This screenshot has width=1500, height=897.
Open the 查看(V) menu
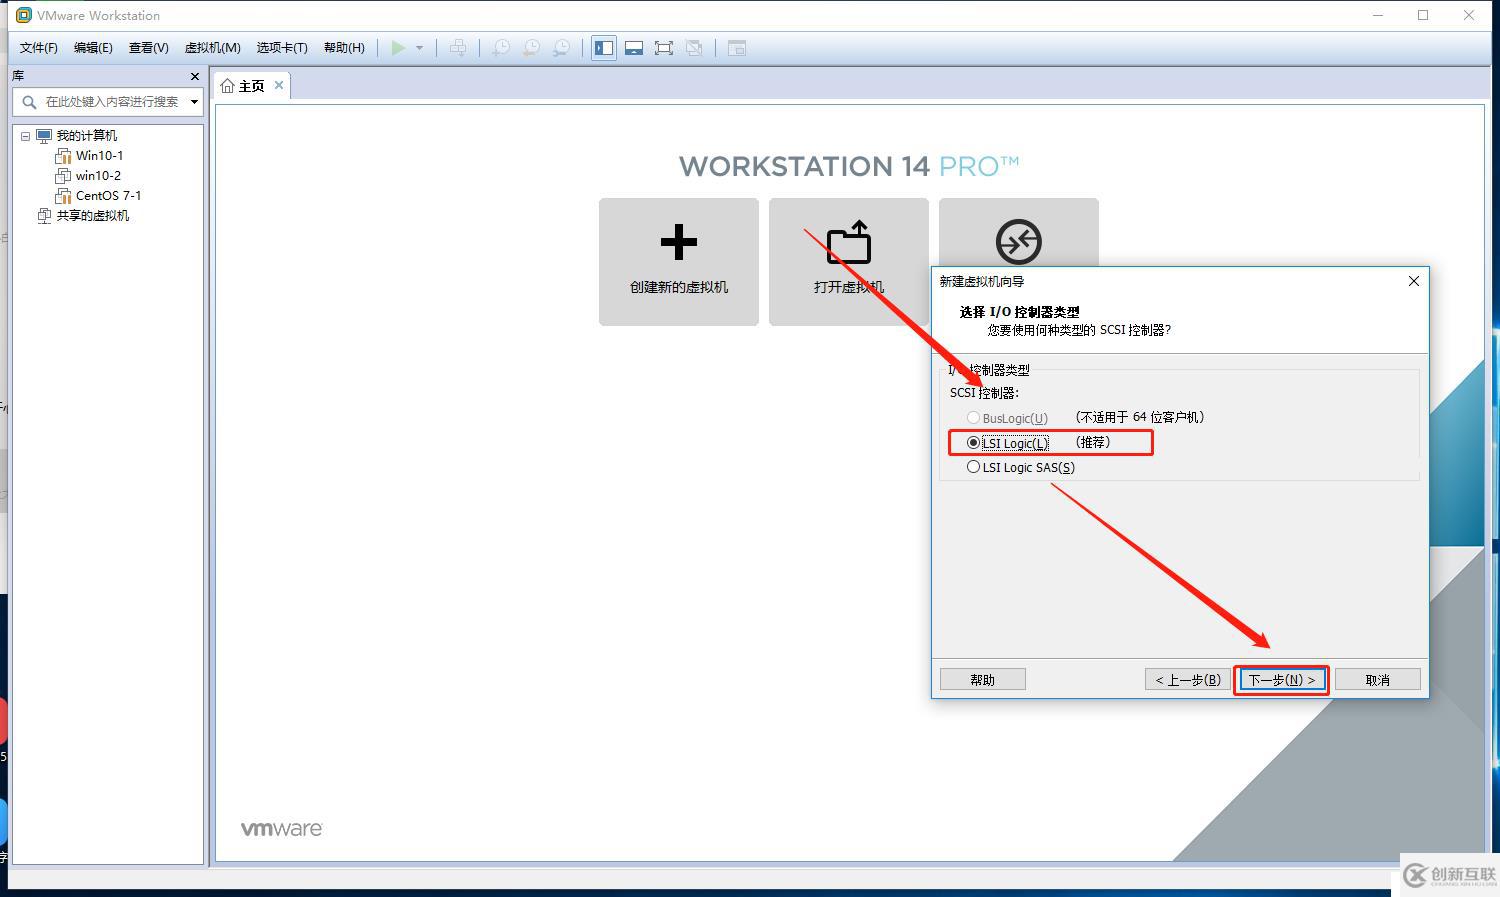point(149,48)
